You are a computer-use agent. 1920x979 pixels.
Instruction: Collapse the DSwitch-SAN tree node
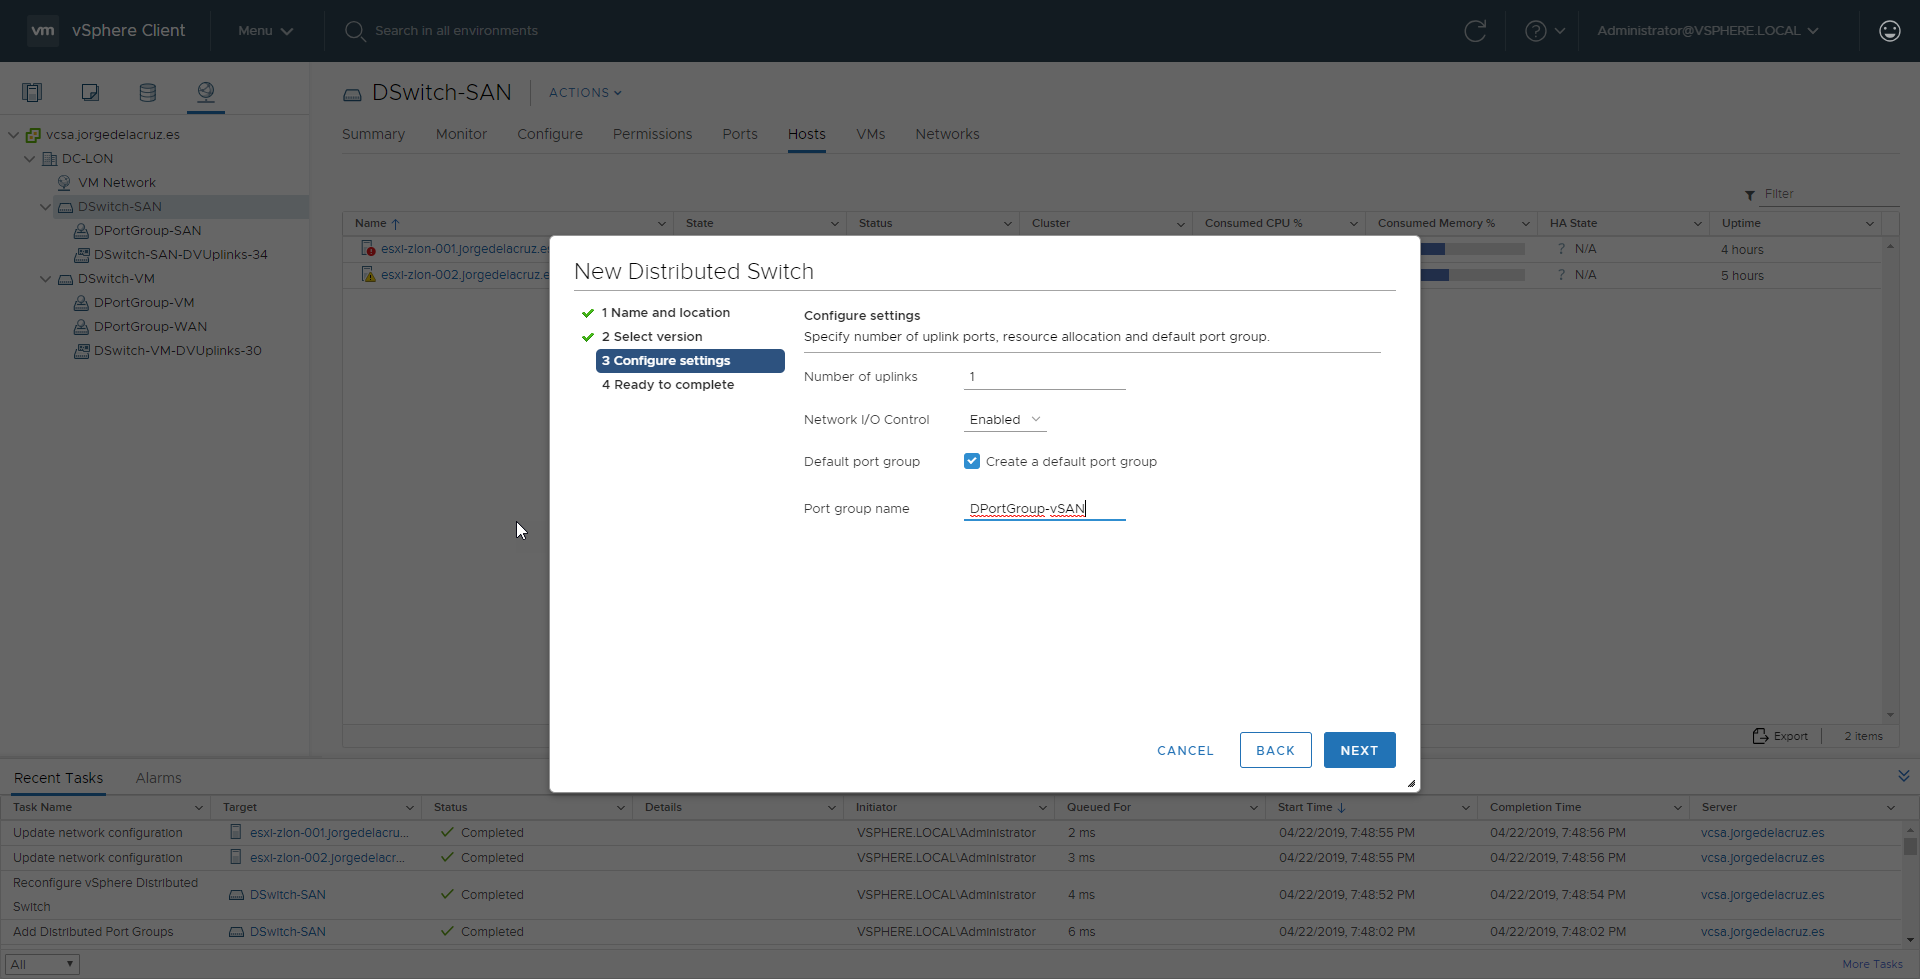[46, 207]
